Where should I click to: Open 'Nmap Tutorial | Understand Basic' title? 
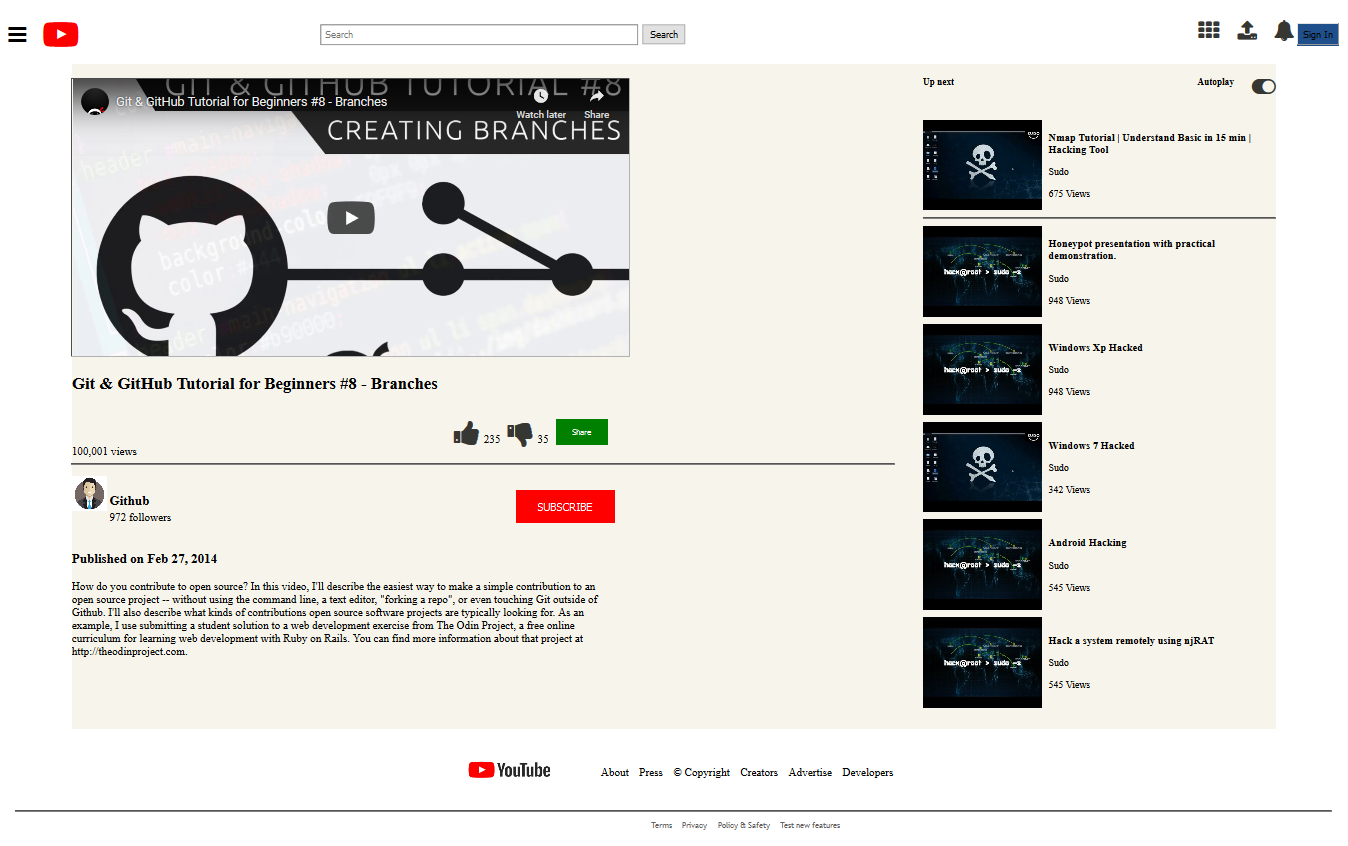click(1150, 143)
